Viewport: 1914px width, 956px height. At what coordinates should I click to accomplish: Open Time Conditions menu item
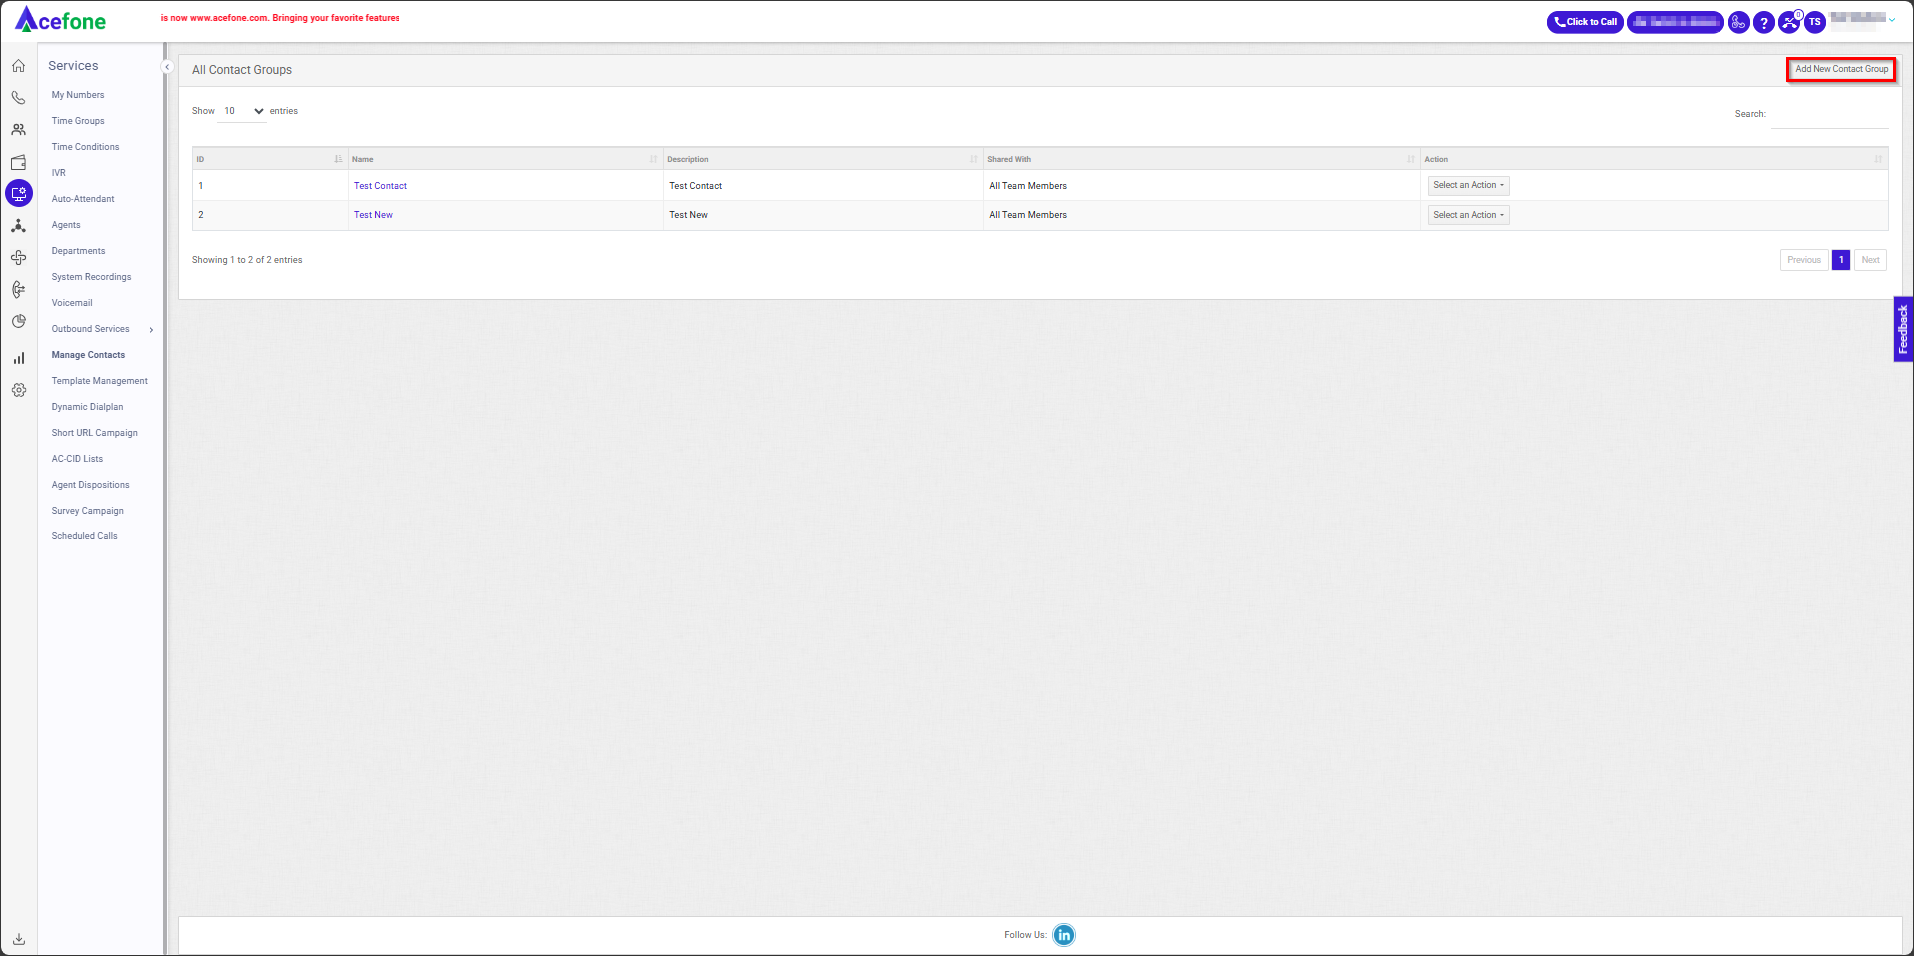[x=85, y=147]
